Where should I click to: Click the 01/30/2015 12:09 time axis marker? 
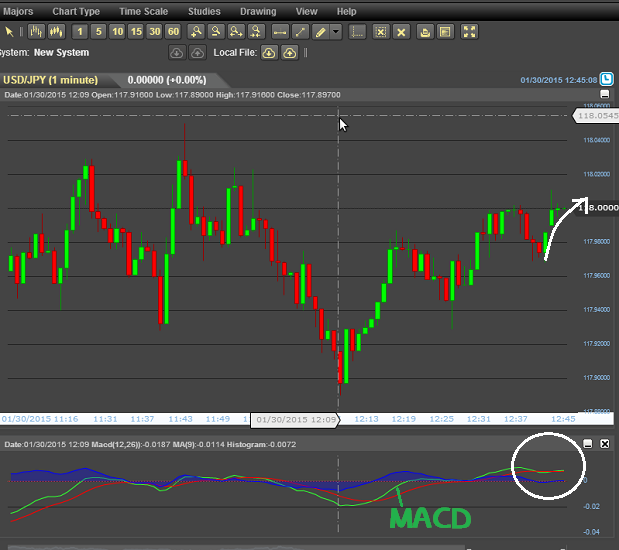coord(295,419)
